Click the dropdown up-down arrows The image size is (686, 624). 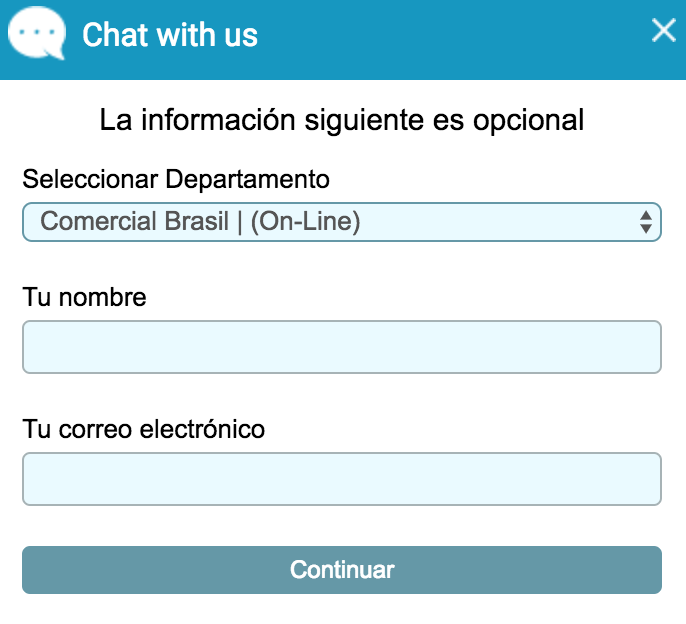(646, 222)
